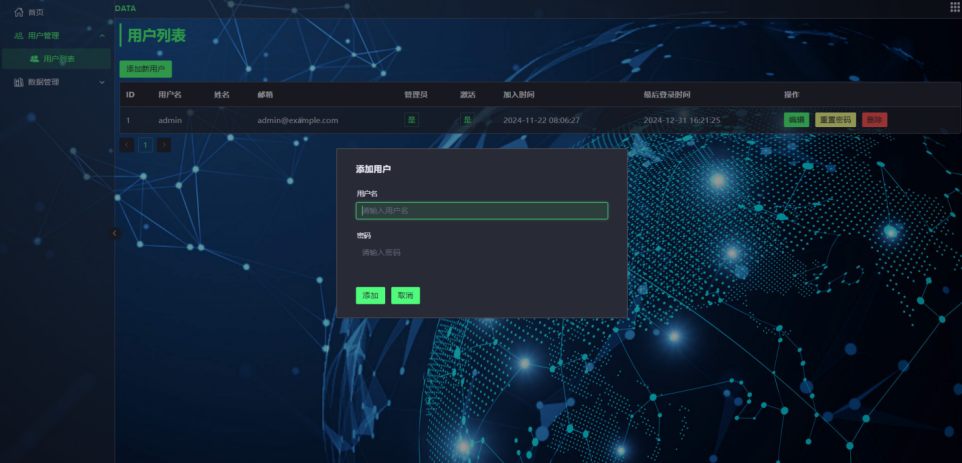Click the 用户名 column header
The height and width of the screenshot is (463, 962).
(170, 95)
